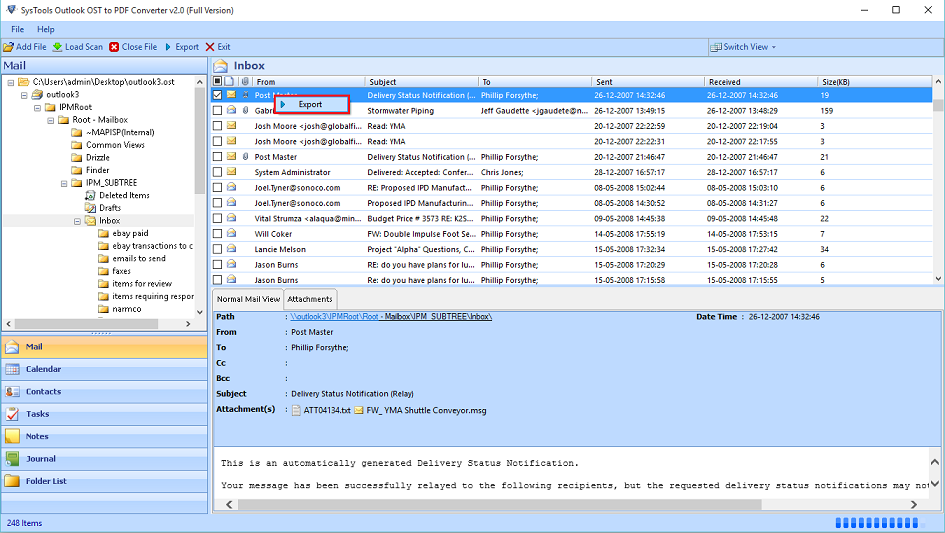
Task: Select the Inbox folder in tree
Action: coord(109,221)
